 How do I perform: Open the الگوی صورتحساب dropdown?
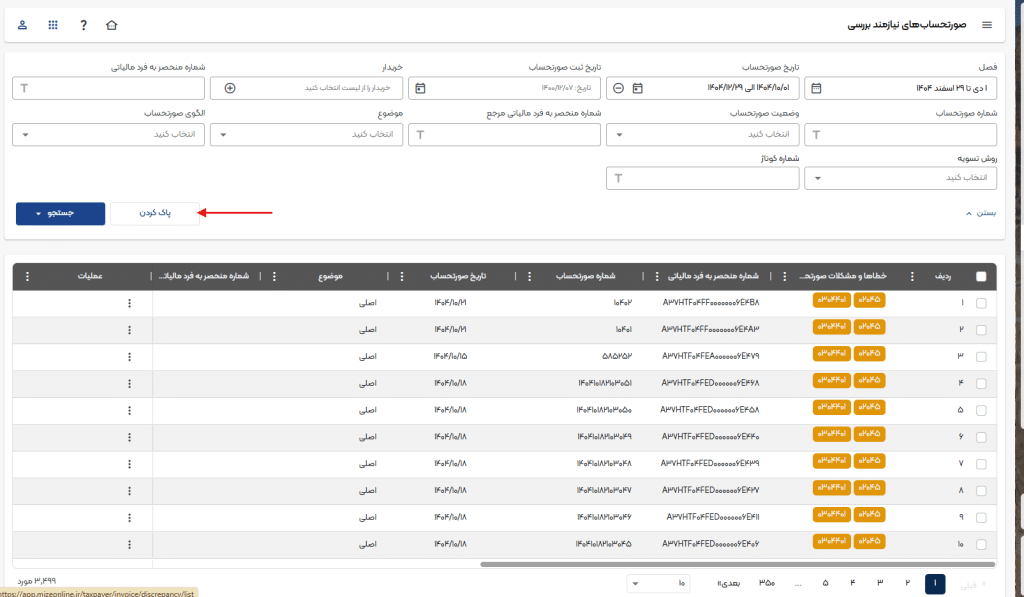pos(110,134)
